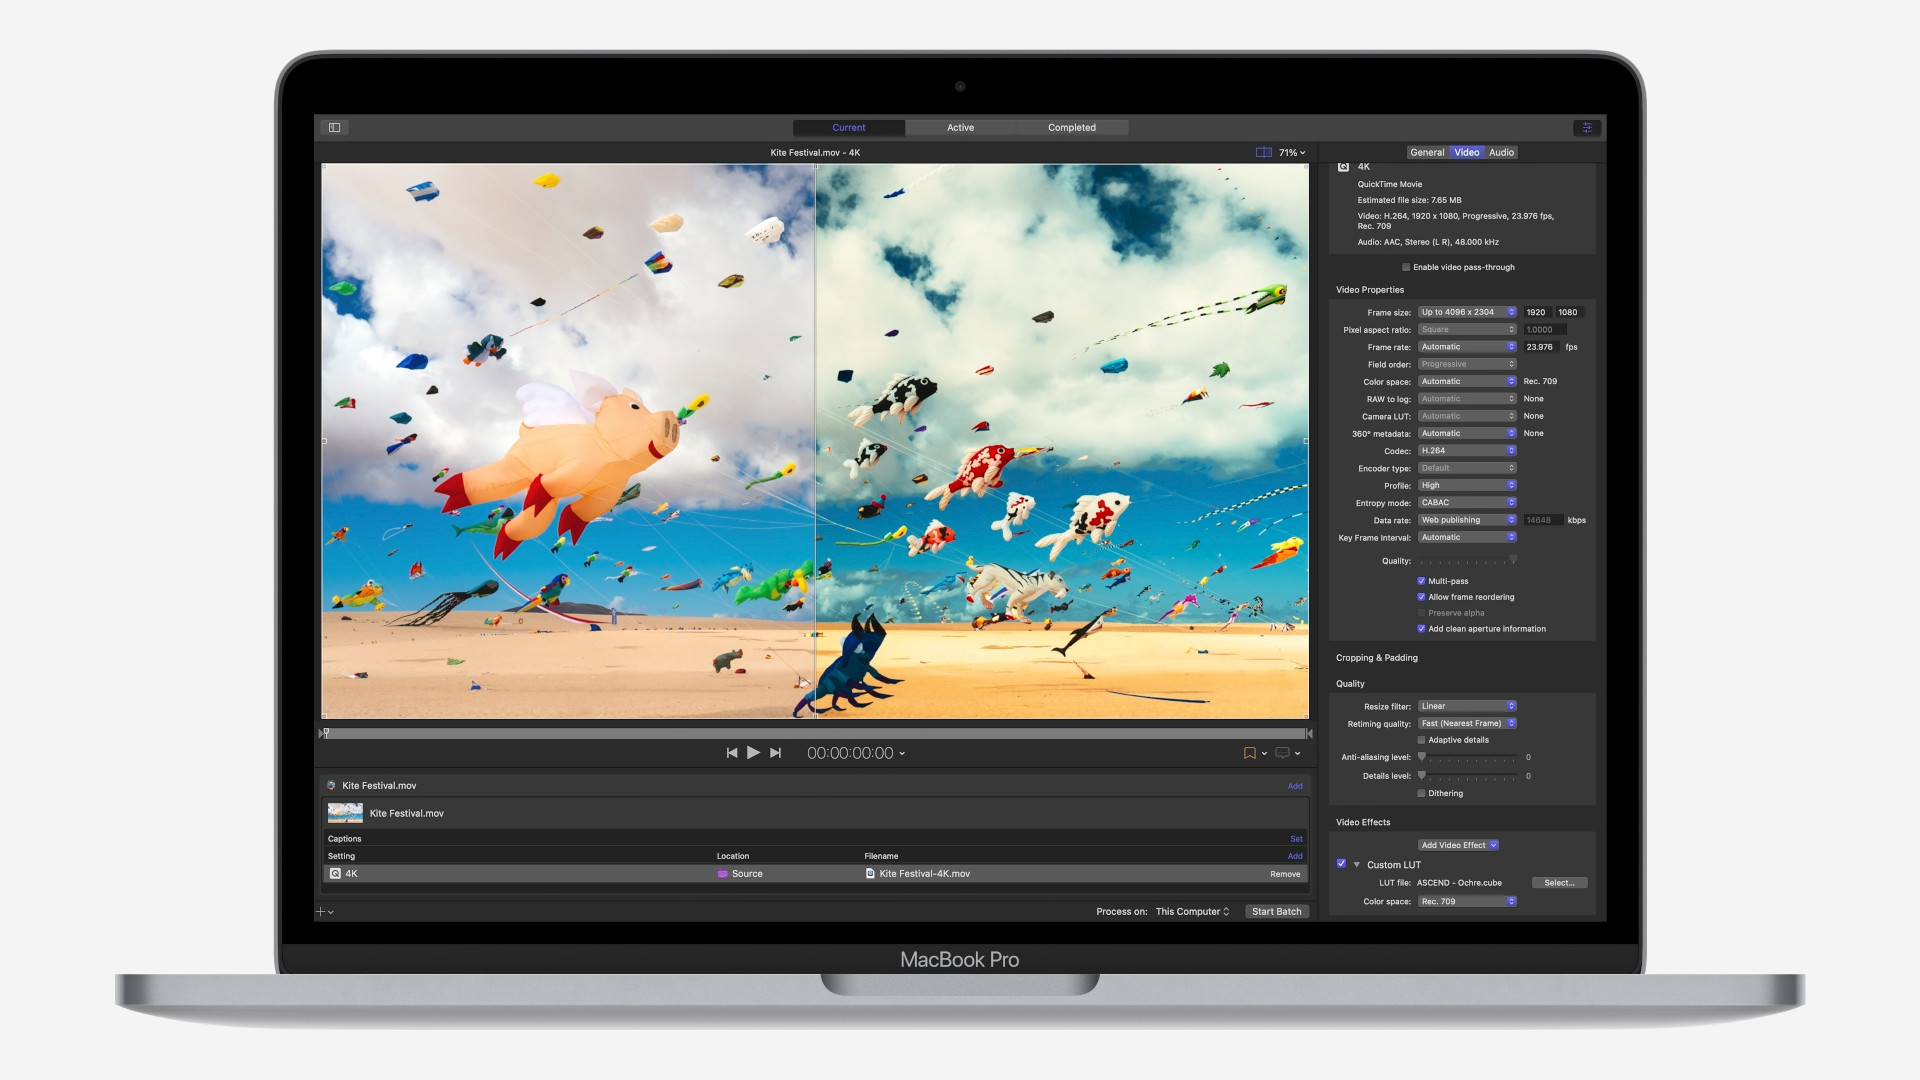
Task: Click the caption annotation icon below the viewer
Action: (x=1283, y=753)
